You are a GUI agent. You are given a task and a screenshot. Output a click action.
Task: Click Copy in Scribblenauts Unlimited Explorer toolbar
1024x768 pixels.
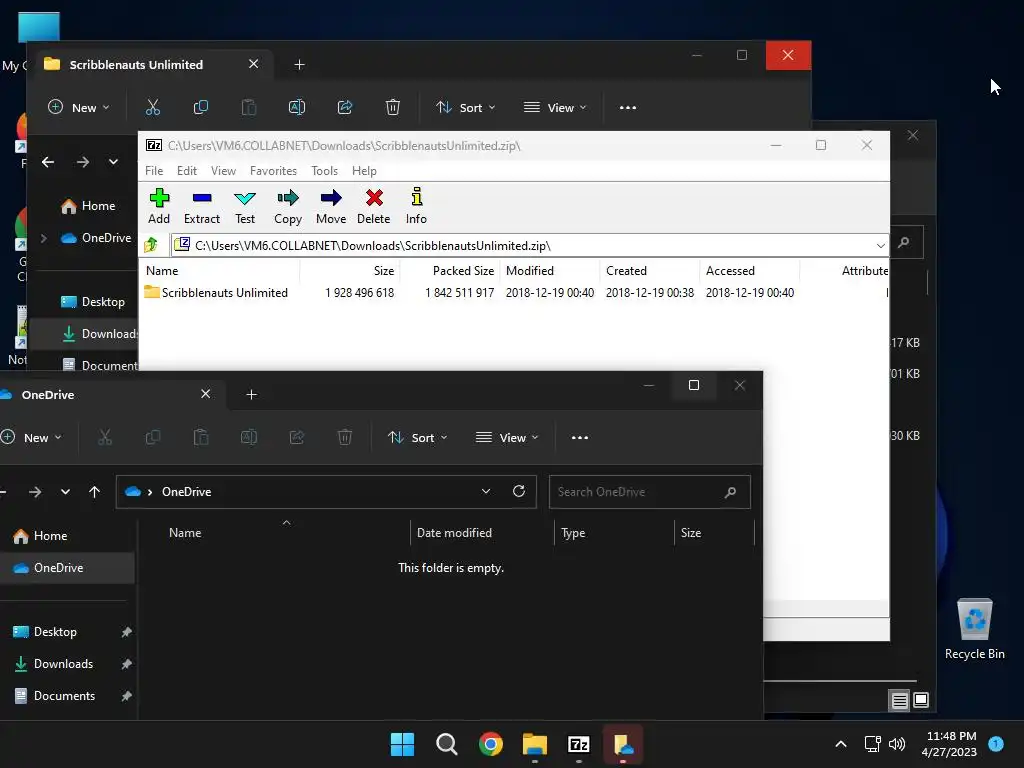pos(200,107)
